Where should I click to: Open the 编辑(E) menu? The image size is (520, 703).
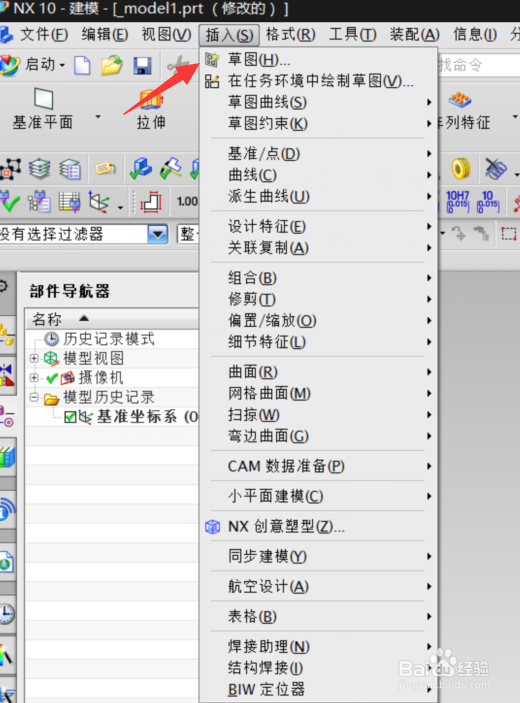[x=105, y=35]
